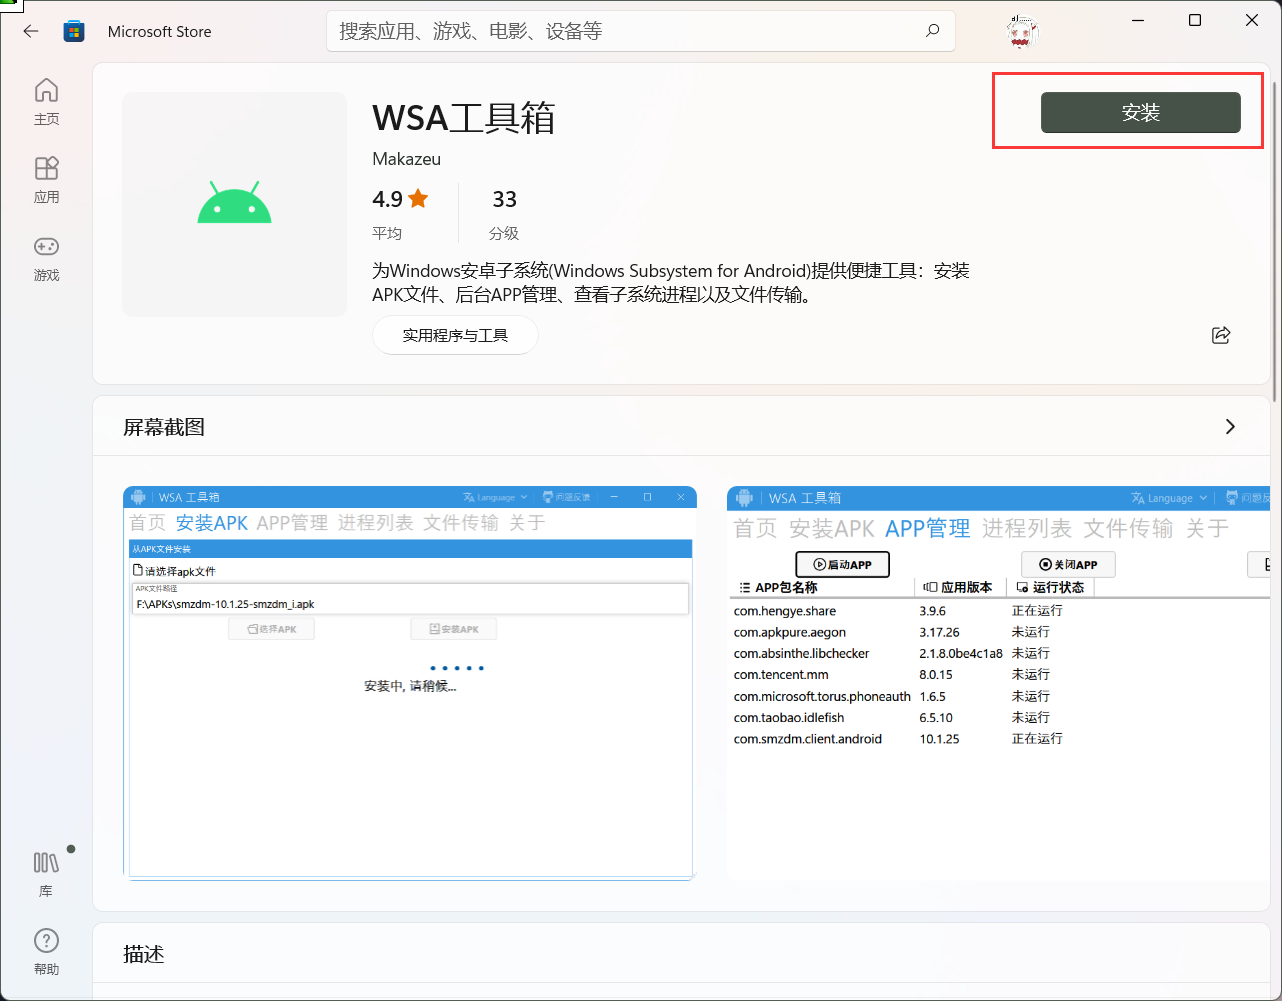1282x1001 pixels.
Task: Open the Games (游戏) sidebar section
Action: click(46, 258)
